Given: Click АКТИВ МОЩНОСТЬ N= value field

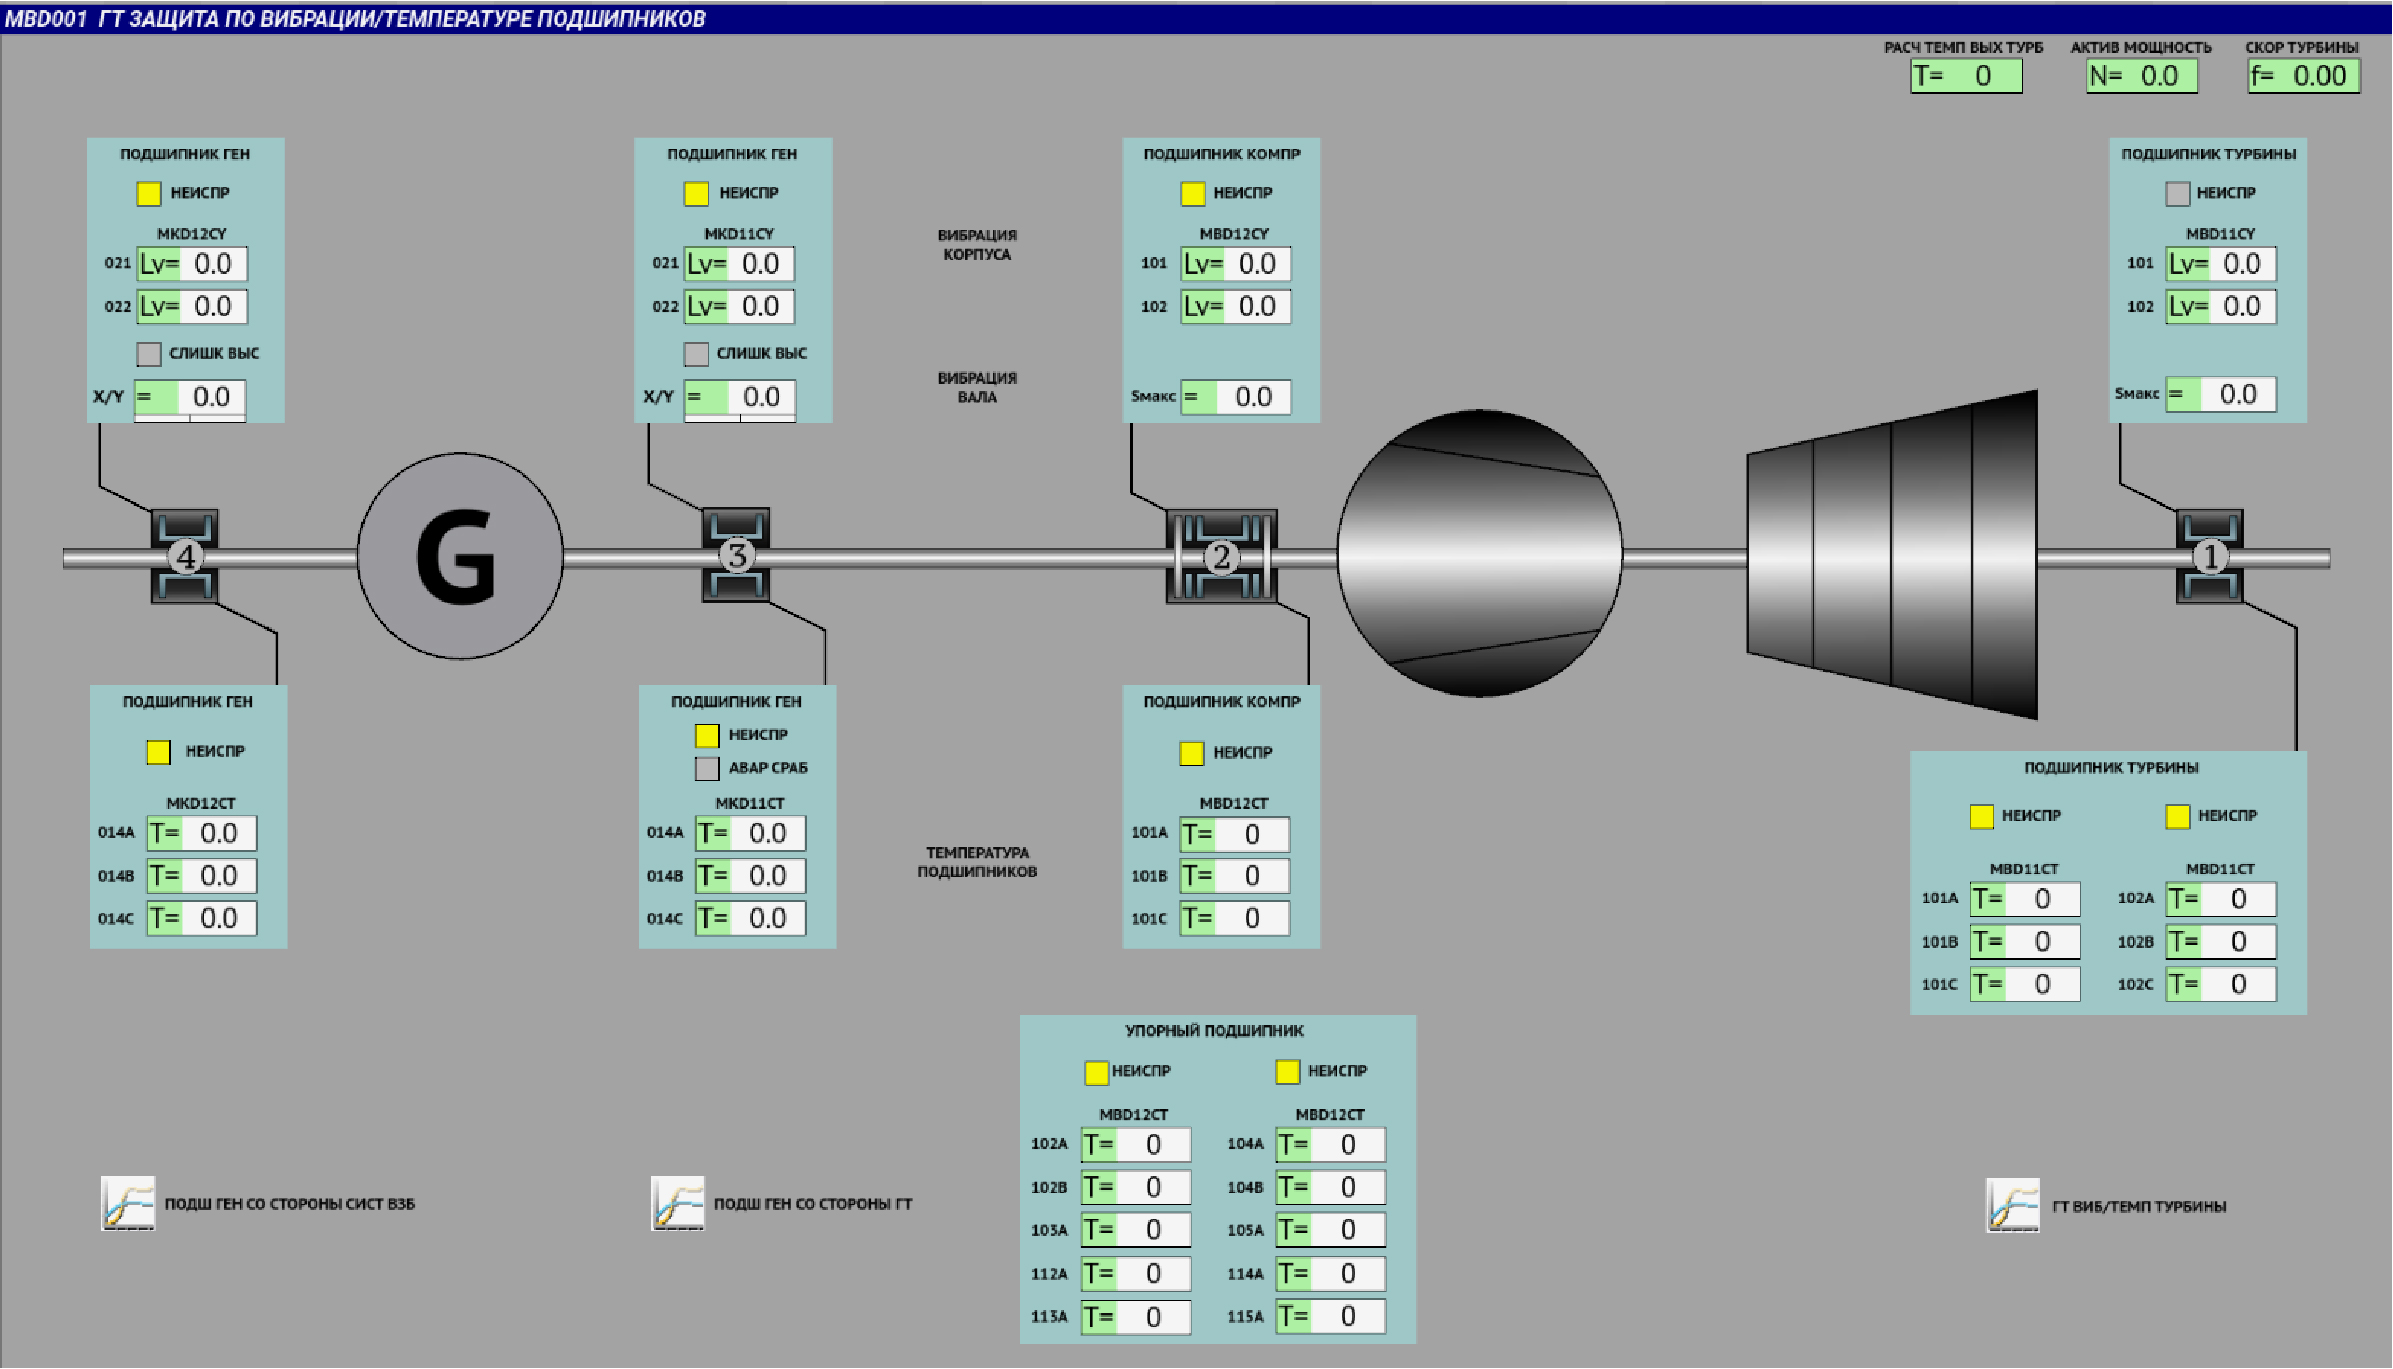Looking at the screenshot, I should pos(2141,76).
